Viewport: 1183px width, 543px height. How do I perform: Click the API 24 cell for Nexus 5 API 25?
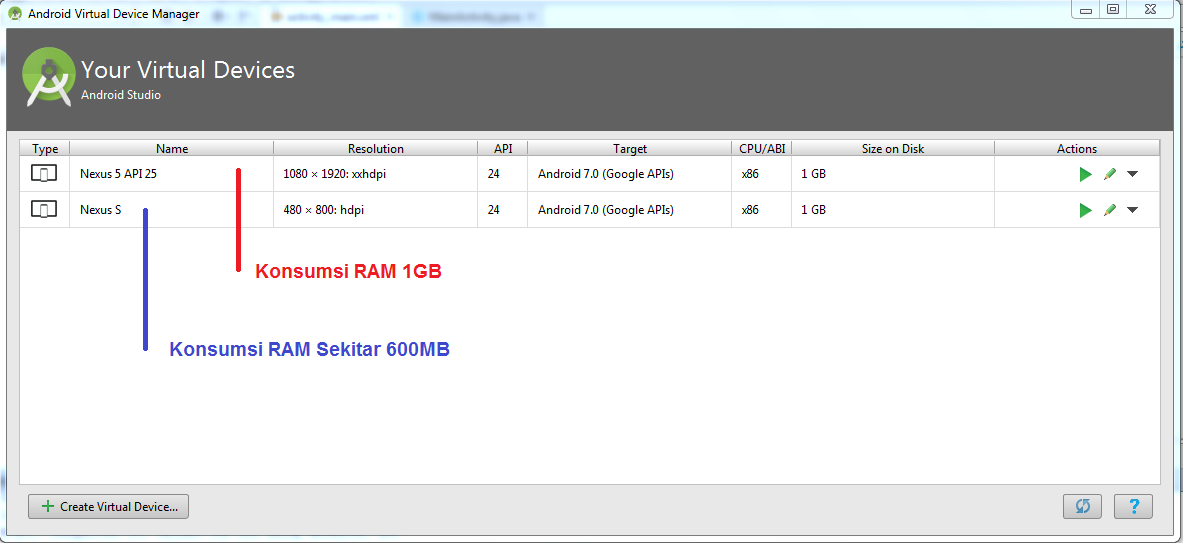click(x=502, y=174)
